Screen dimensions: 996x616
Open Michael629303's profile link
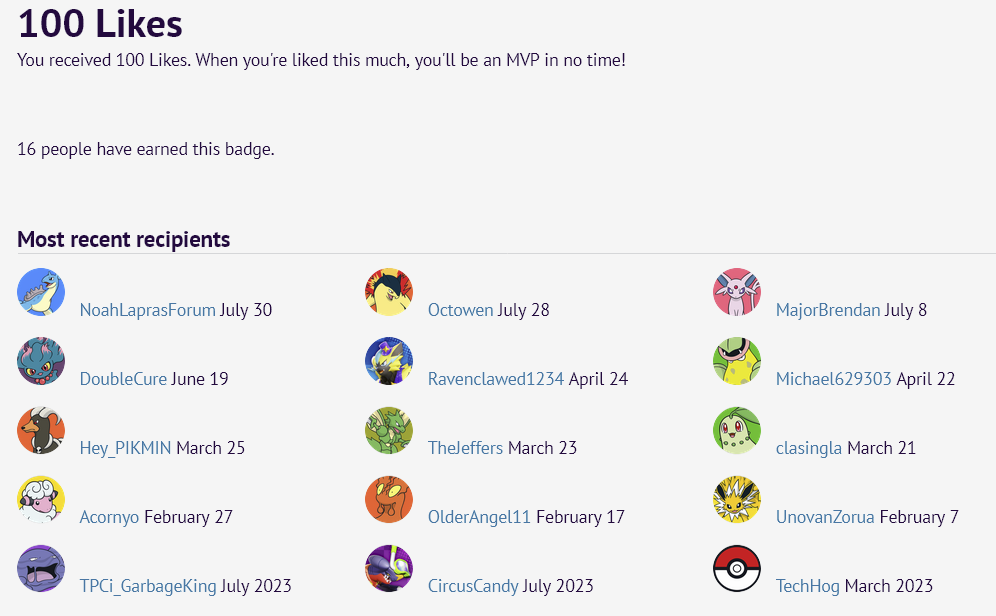tap(833, 379)
